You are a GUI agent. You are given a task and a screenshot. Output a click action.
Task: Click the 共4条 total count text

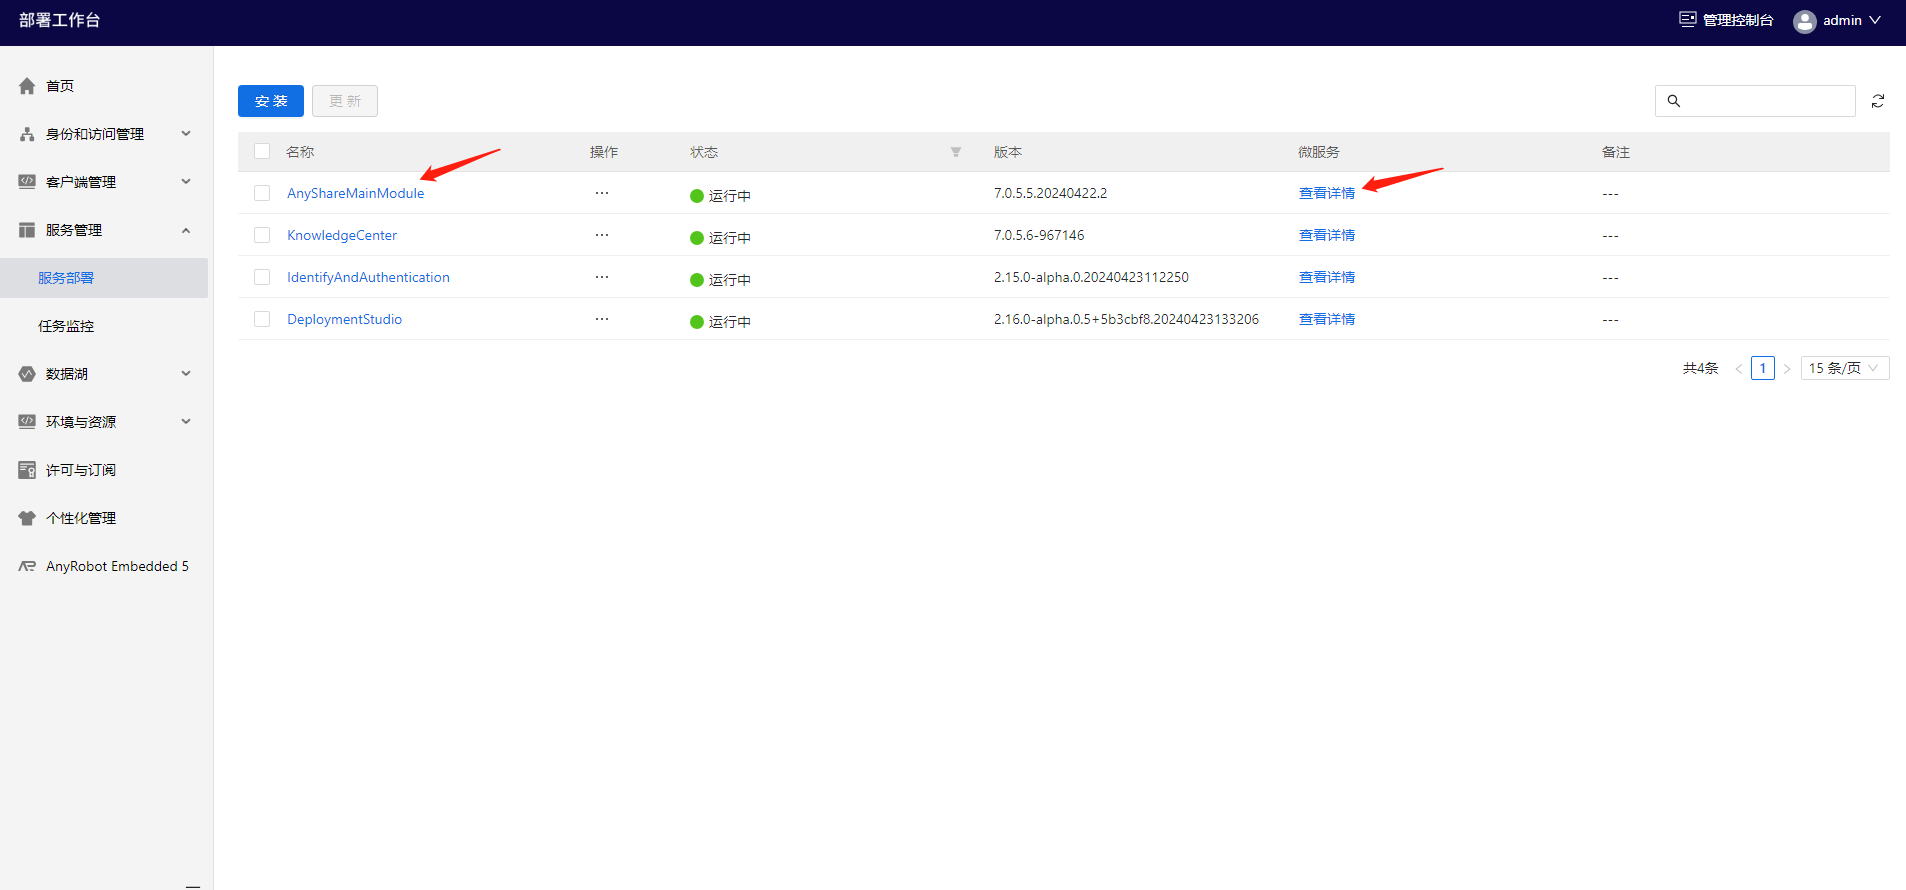[x=1700, y=368]
